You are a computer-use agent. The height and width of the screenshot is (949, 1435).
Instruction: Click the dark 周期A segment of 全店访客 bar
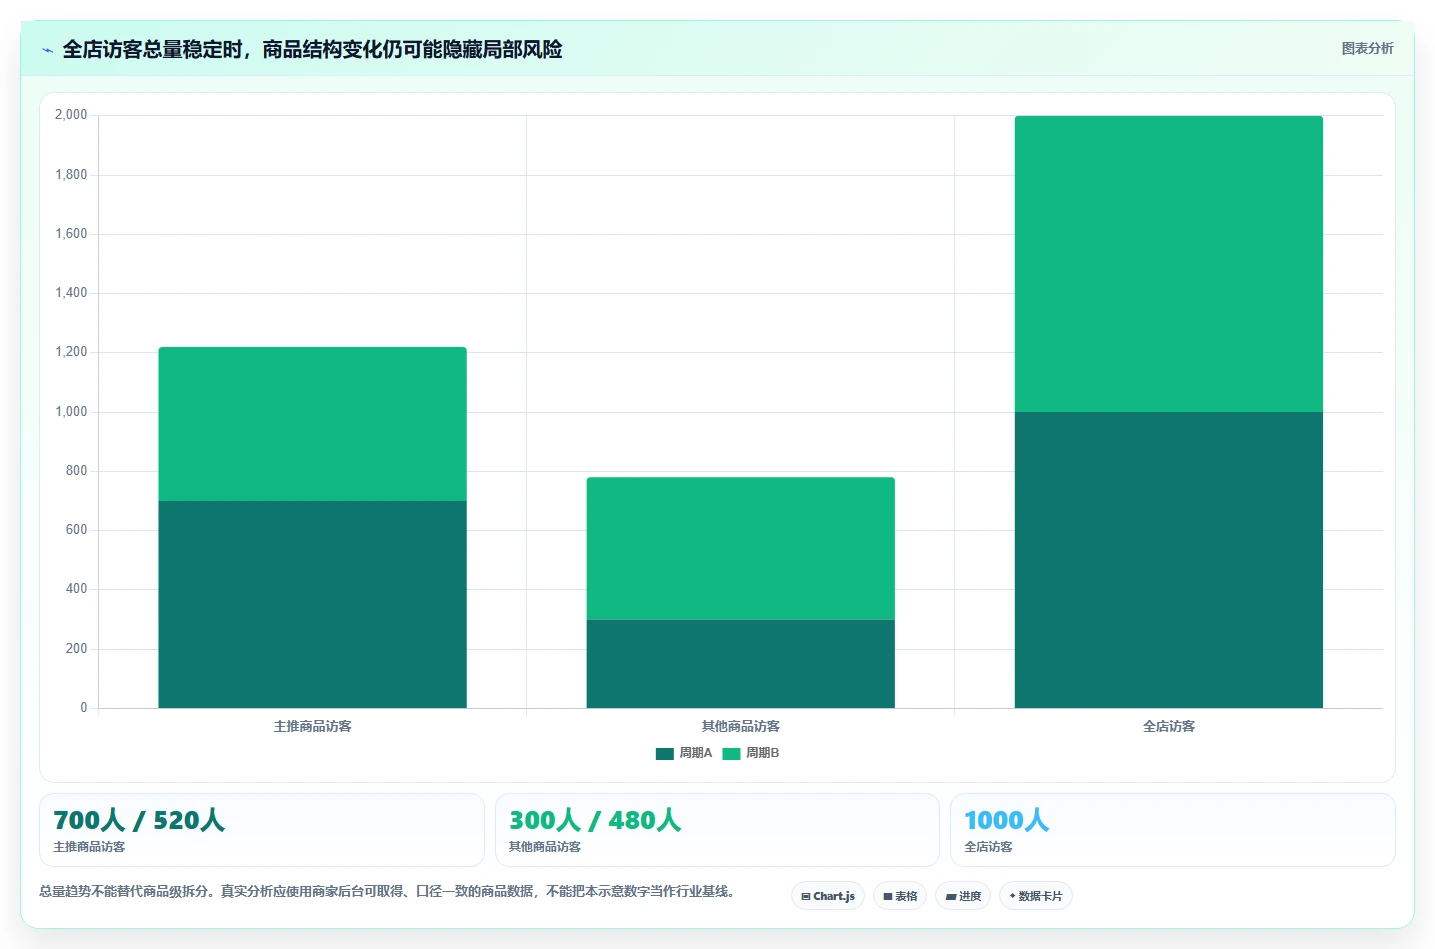pyautogui.click(x=1168, y=560)
